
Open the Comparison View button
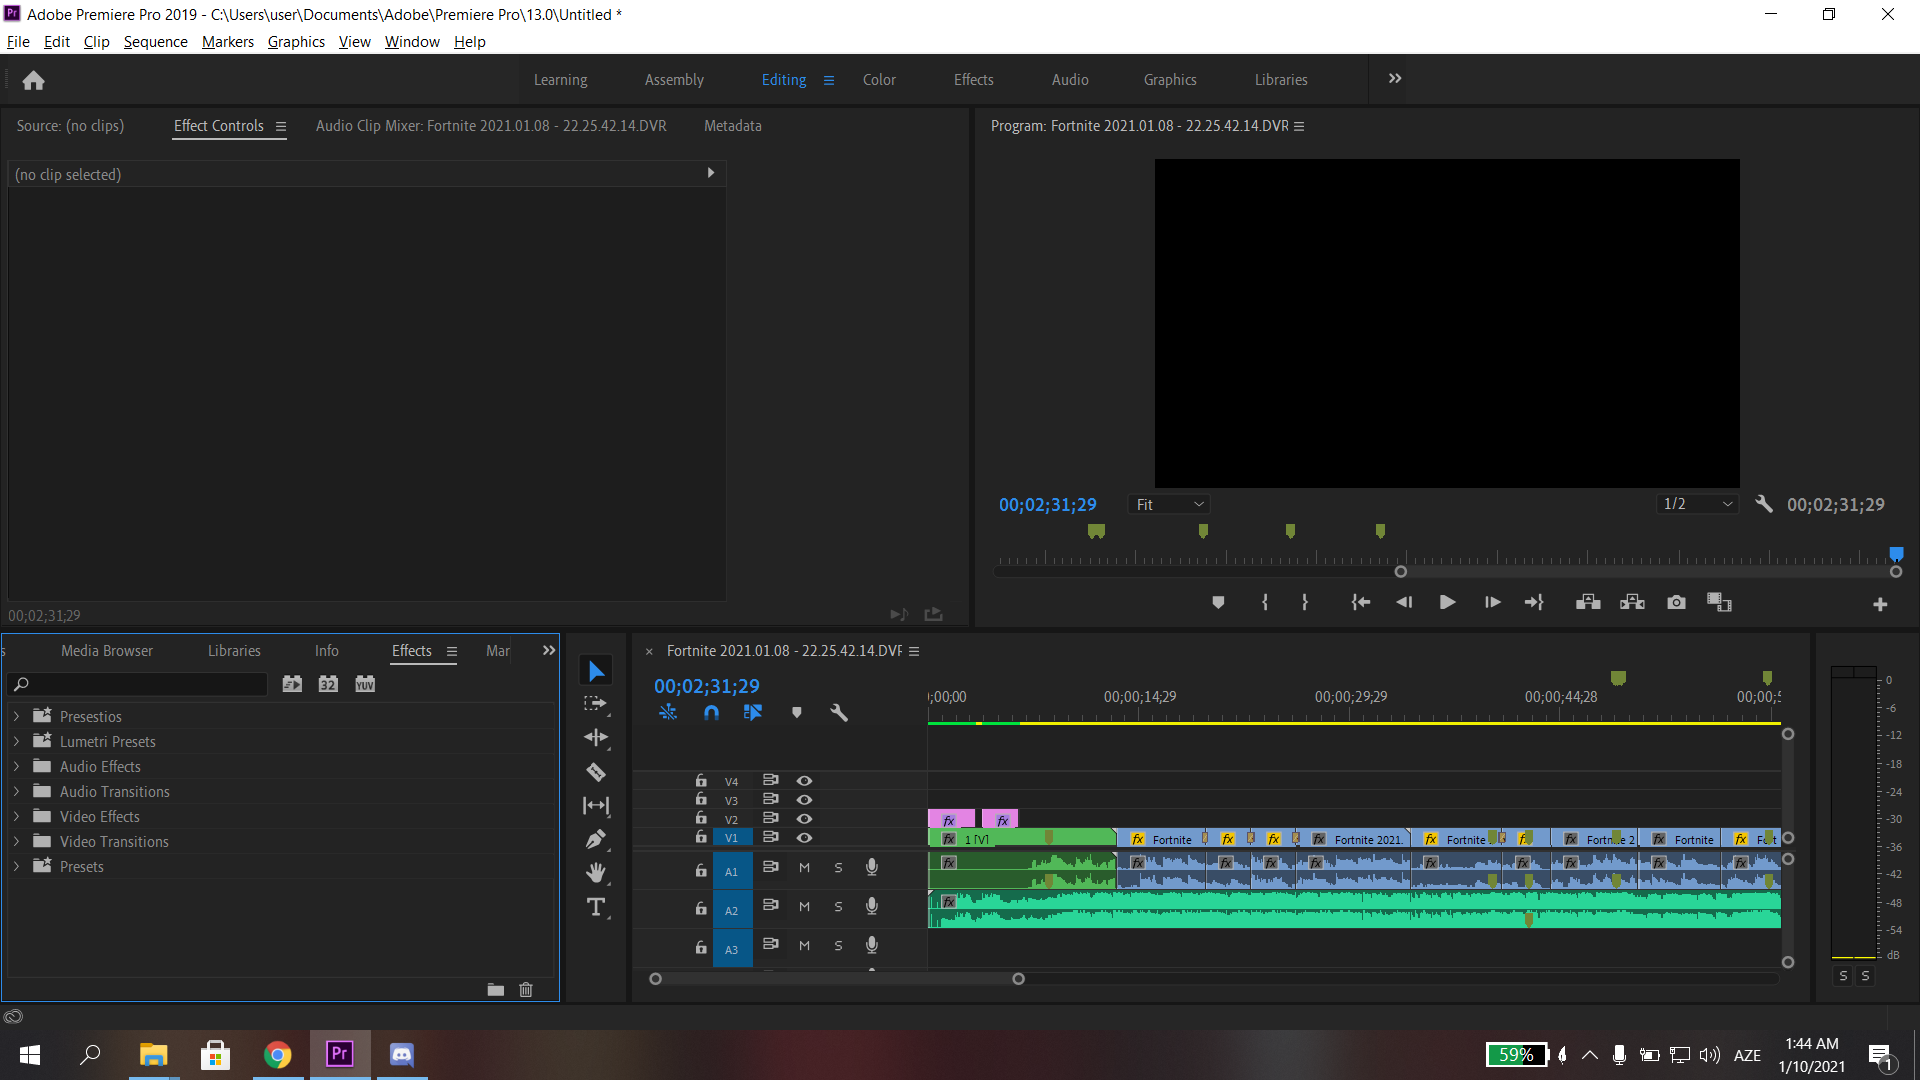1719,603
